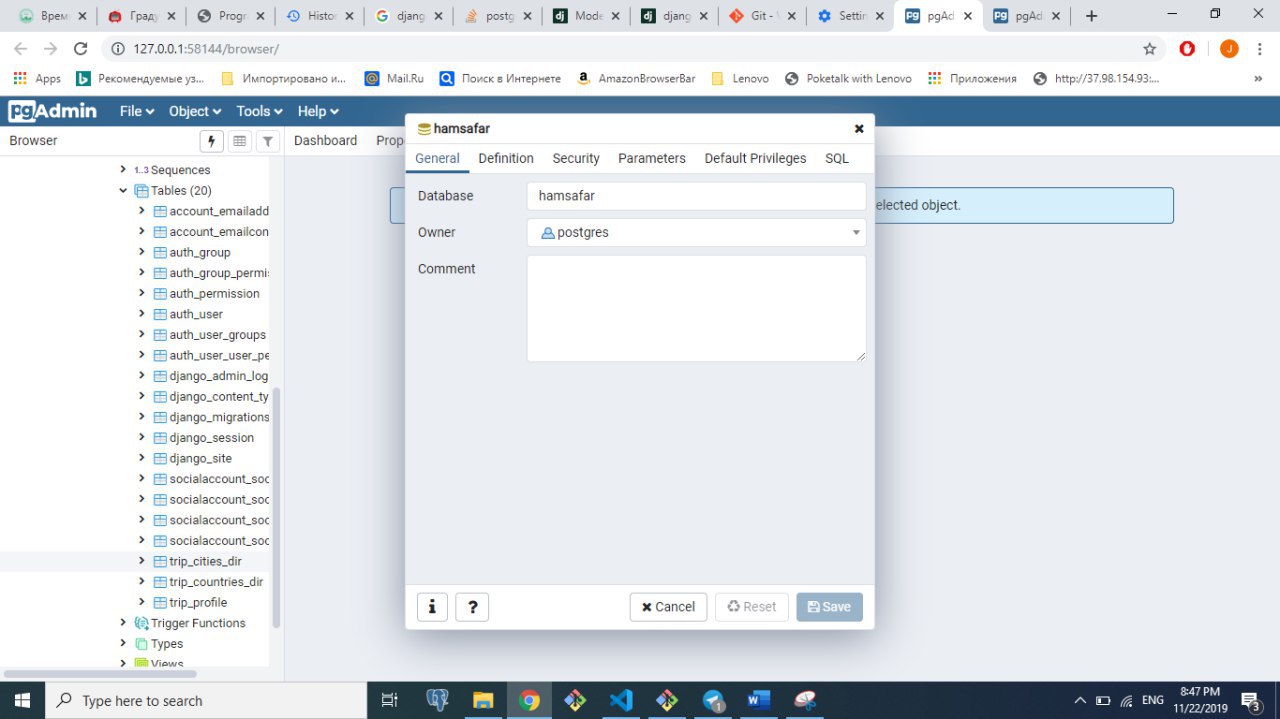Click the Filtered Rows funnel icon
1280x719 pixels.
267,141
